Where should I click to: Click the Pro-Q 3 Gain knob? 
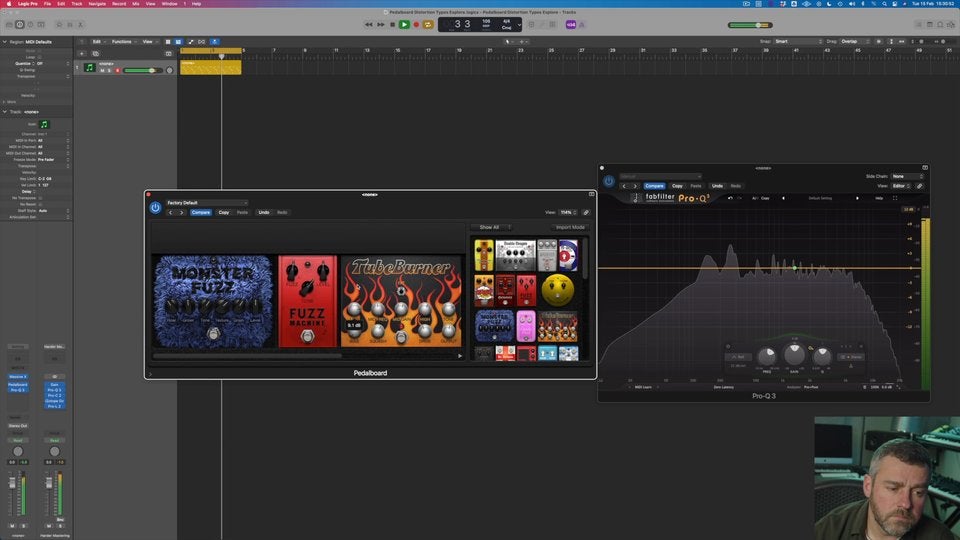coord(794,354)
